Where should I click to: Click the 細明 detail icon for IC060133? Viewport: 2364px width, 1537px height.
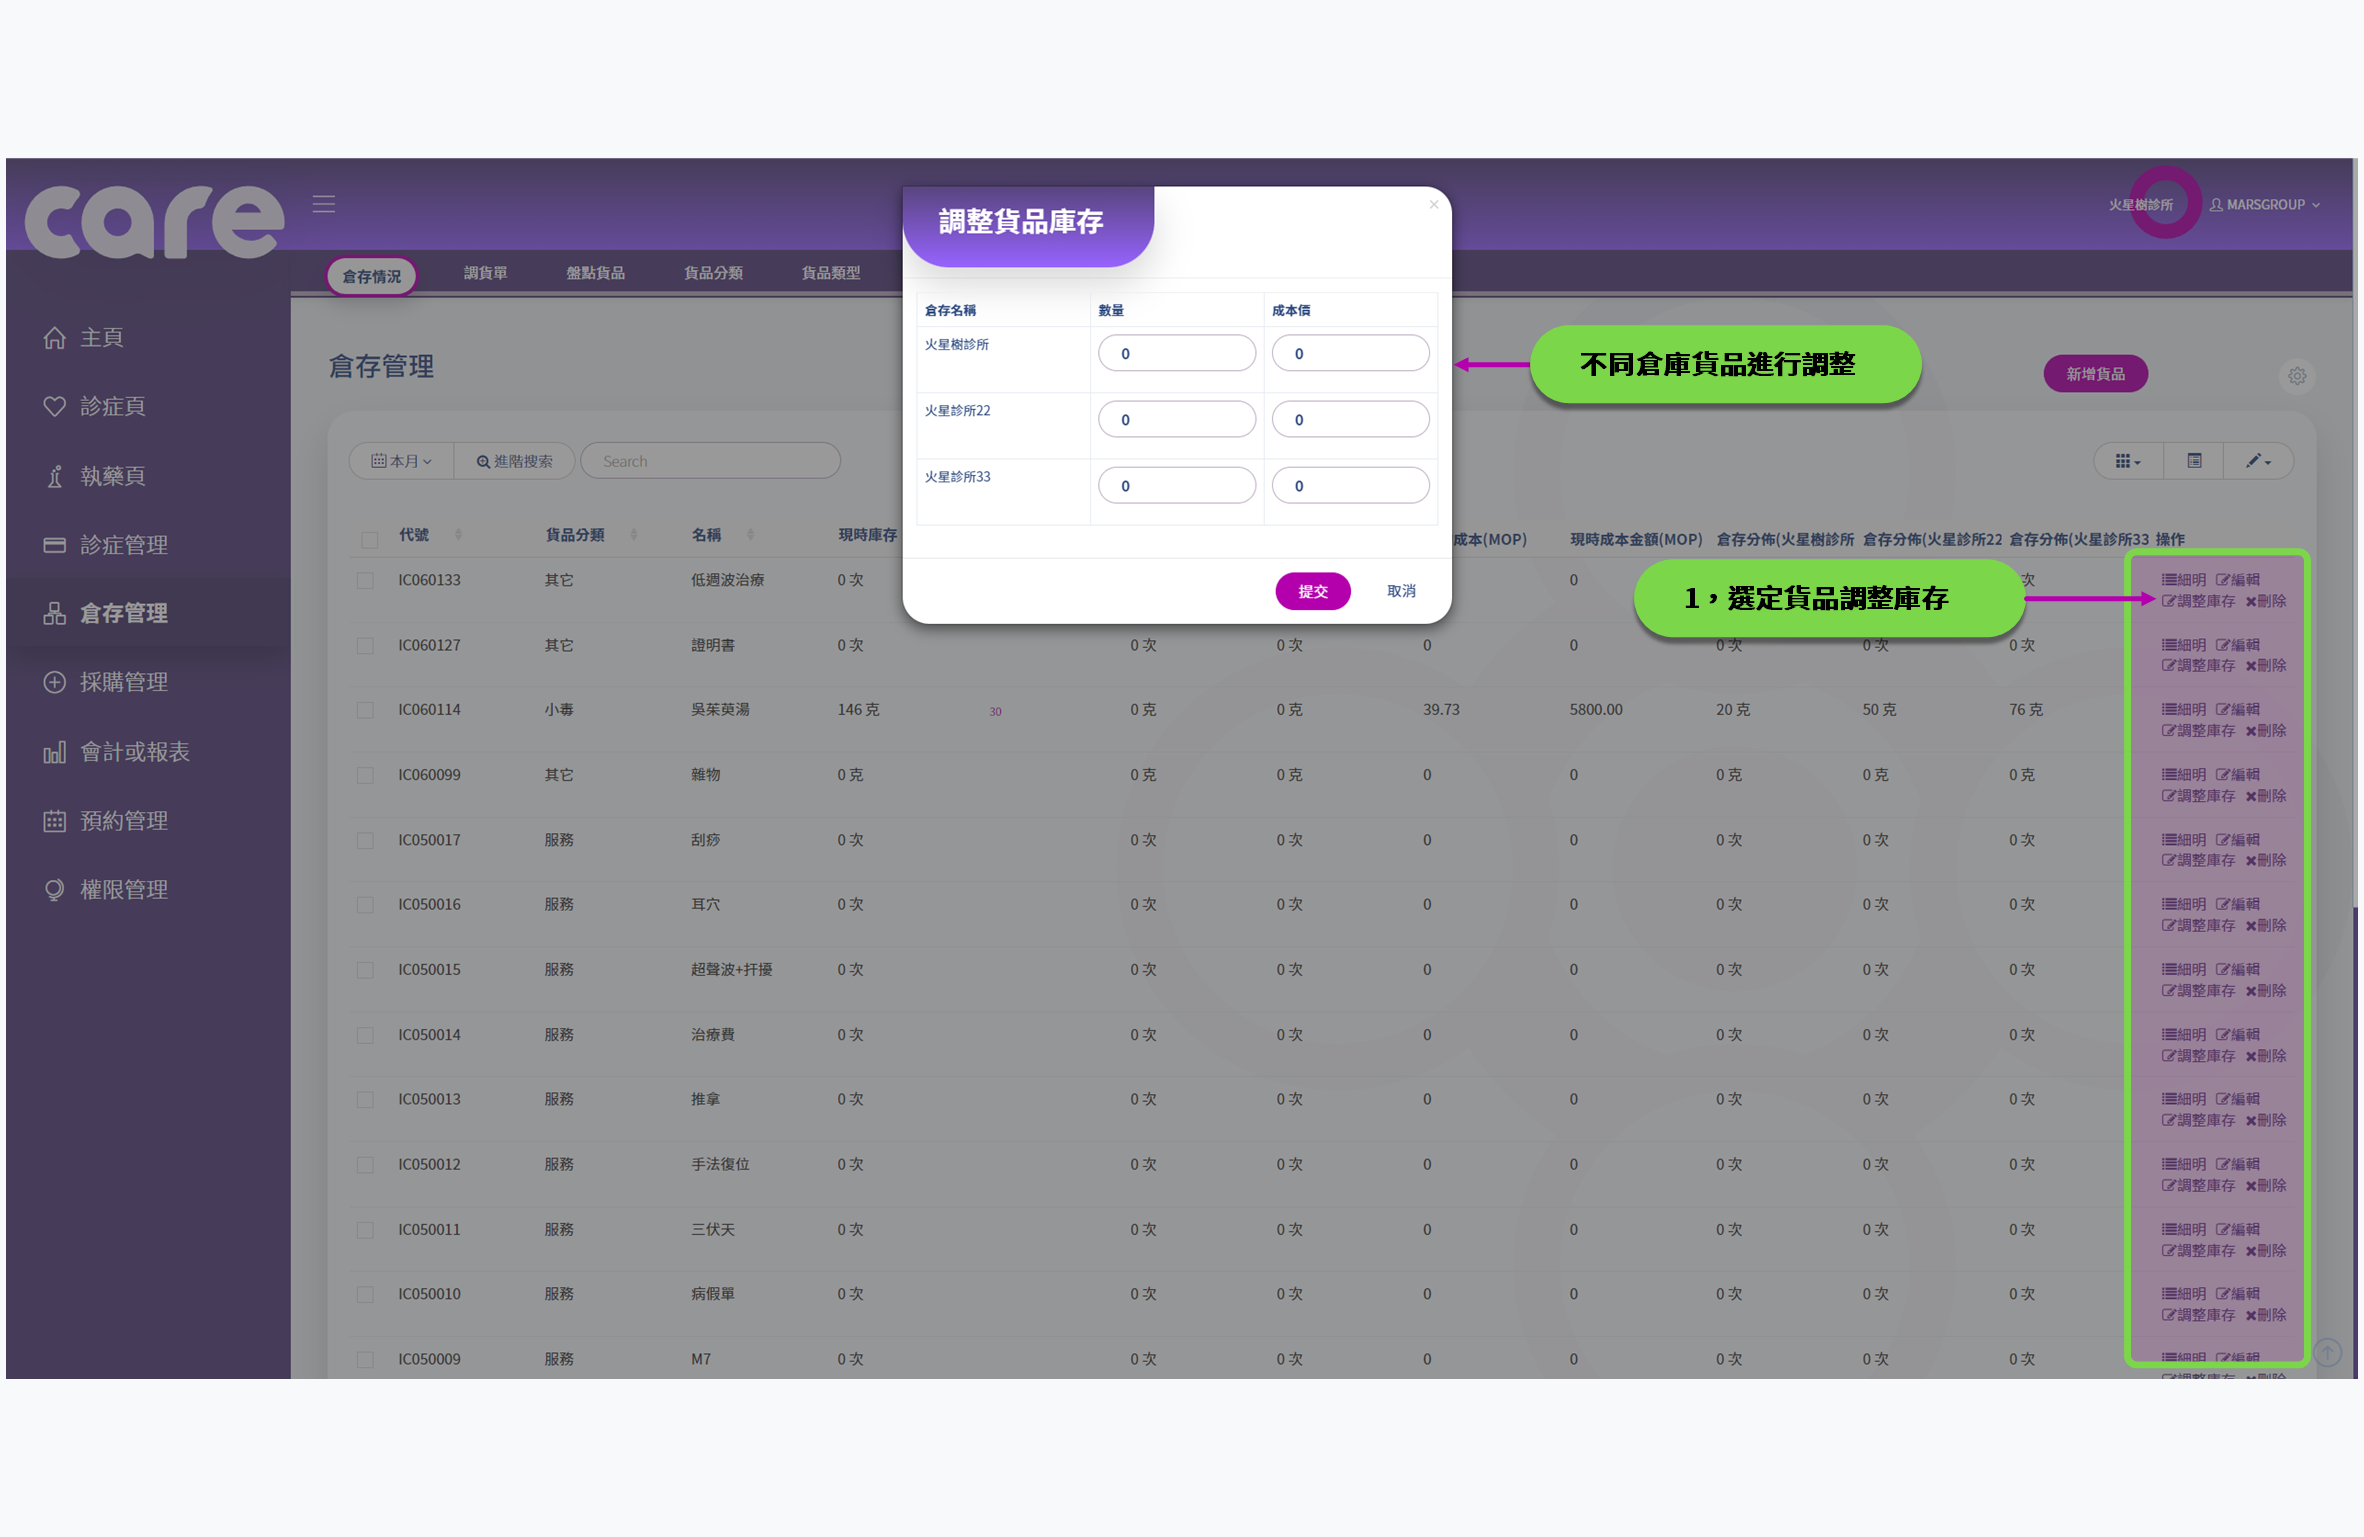[x=2182, y=579]
